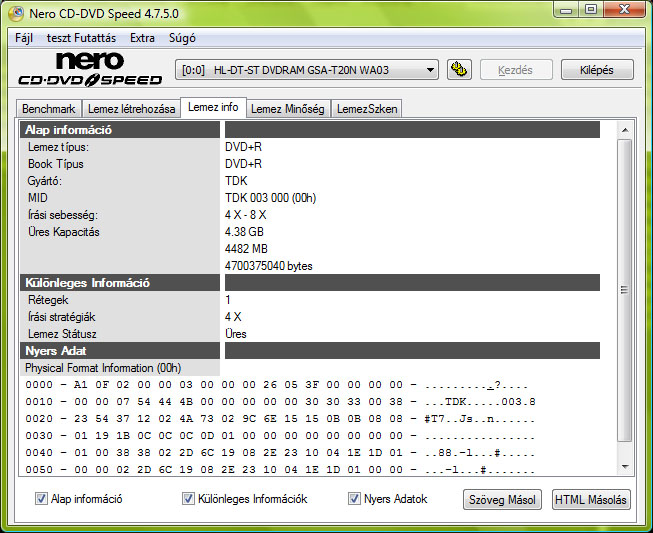Minimize the Nero window
This screenshot has width=653, height=533.
[566, 10]
